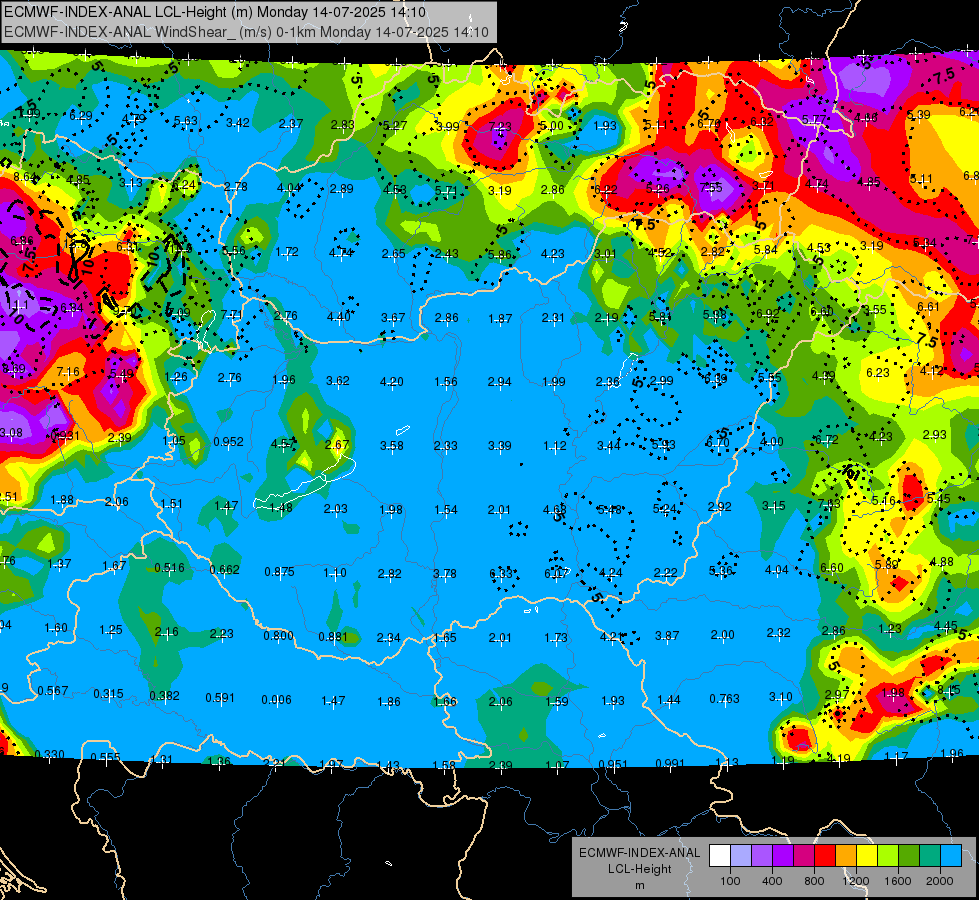Click the wind shear value 0.591
The height and width of the screenshot is (900, 979).
coord(220,698)
